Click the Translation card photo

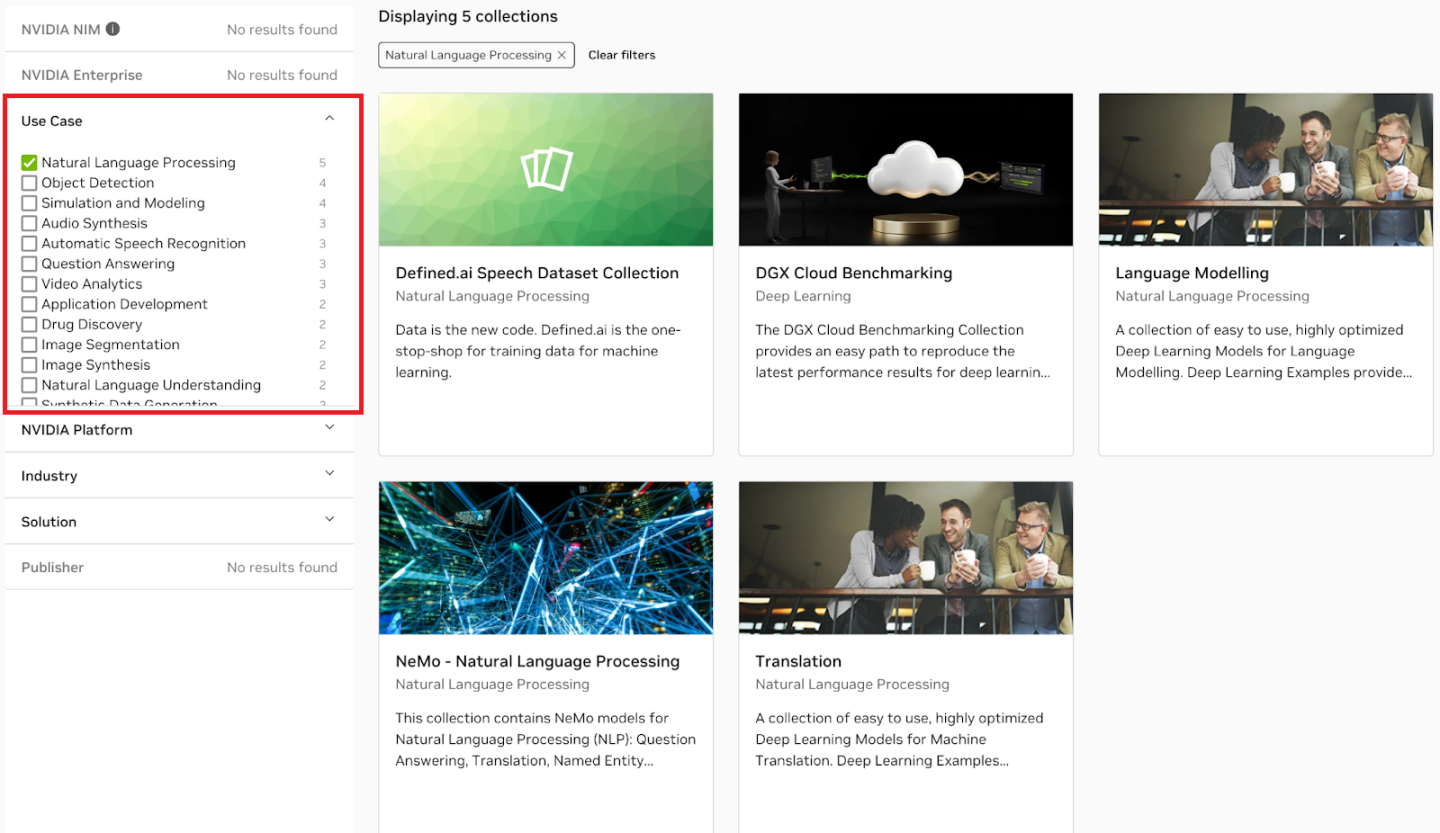[906, 558]
